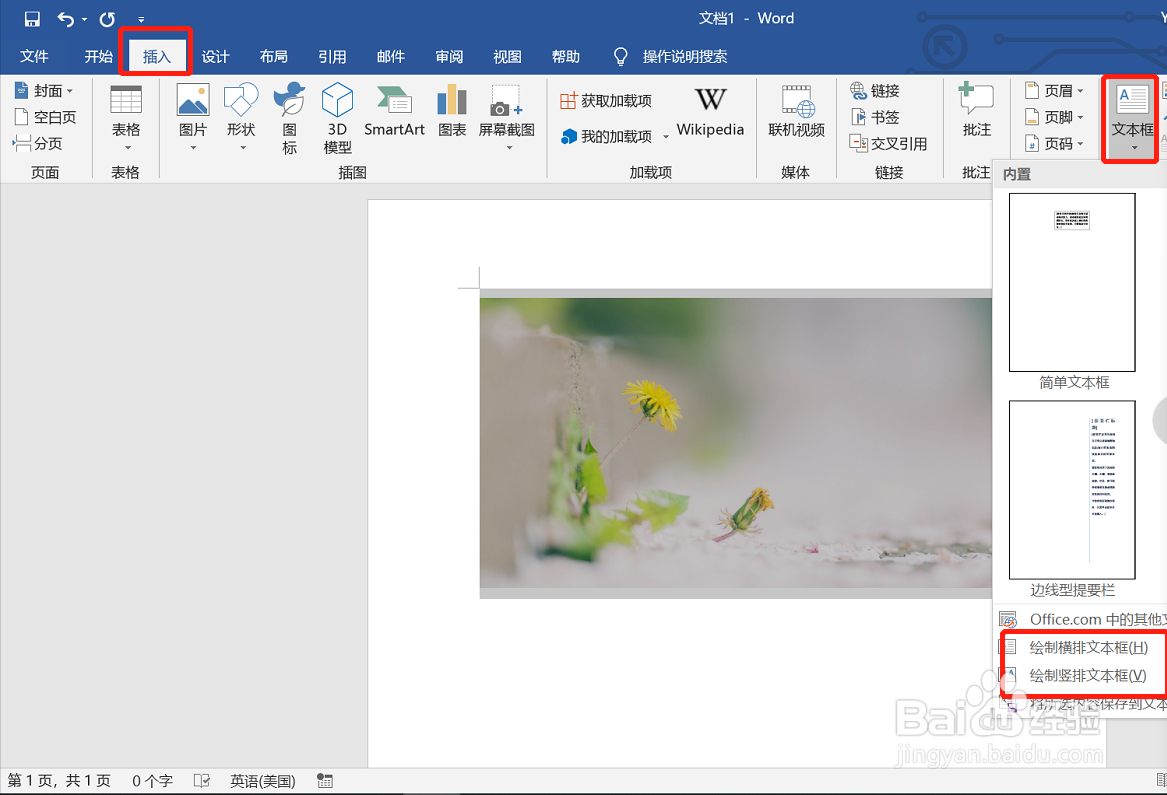Image resolution: width=1167 pixels, height=795 pixels.
Task: Select the 简单文本框 thumbnail
Action: (1072, 283)
